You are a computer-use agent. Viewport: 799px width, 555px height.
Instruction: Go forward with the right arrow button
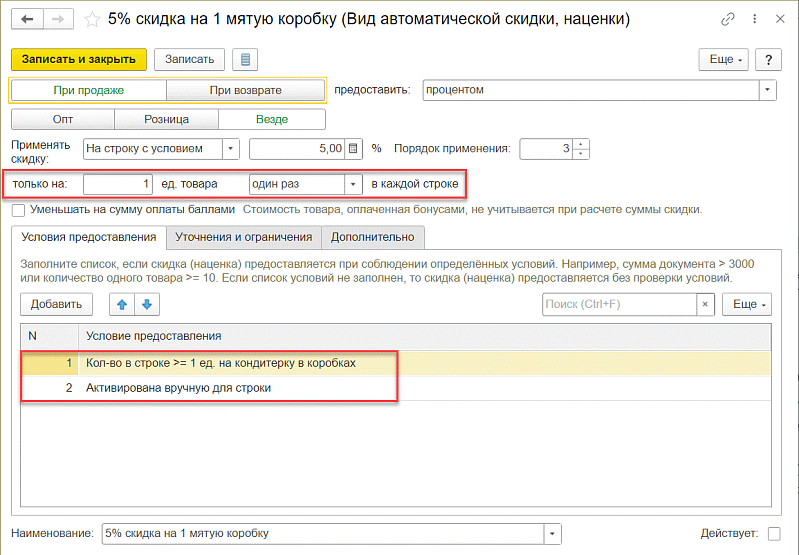point(59,19)
